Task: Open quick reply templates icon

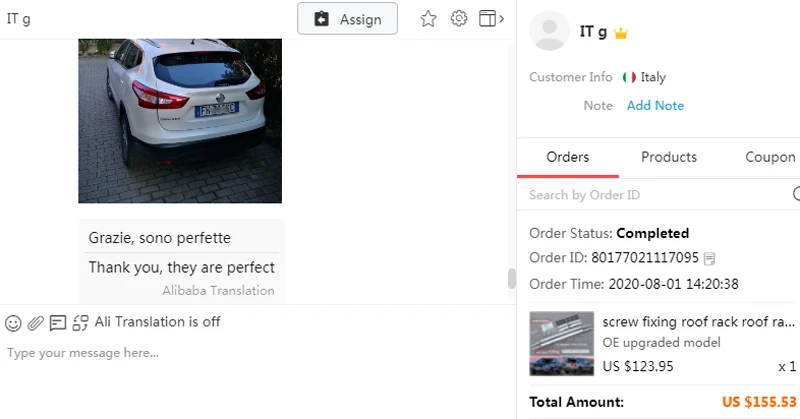Action: pos(58,323)
